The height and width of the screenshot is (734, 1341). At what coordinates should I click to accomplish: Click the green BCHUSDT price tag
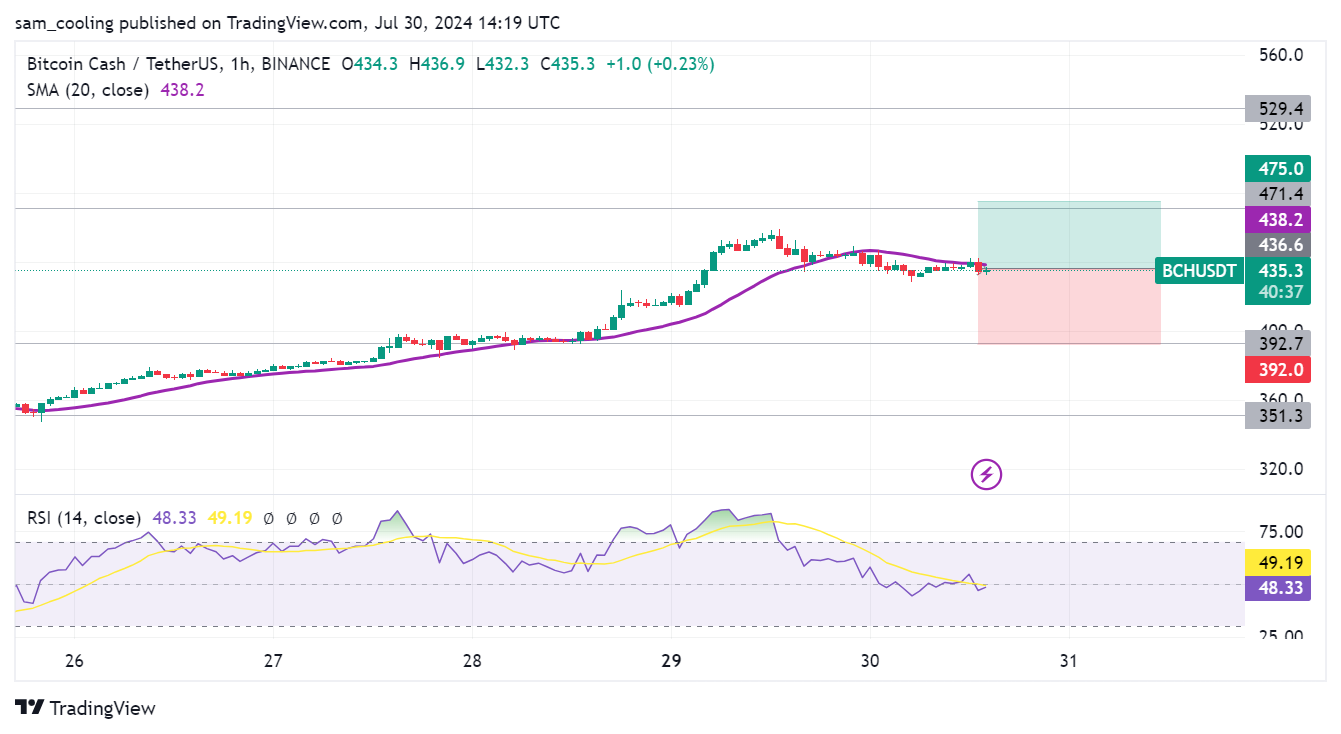pyautogui.click(x=1199, y=270)
